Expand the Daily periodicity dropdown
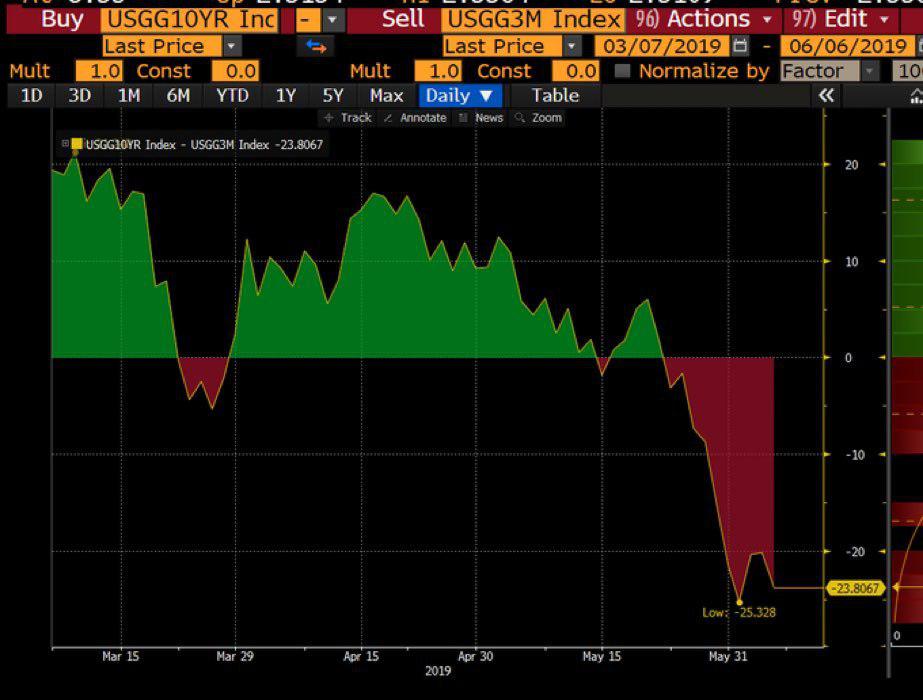The height and width of the screenshot is (700, 923). [x=460, y=95]
